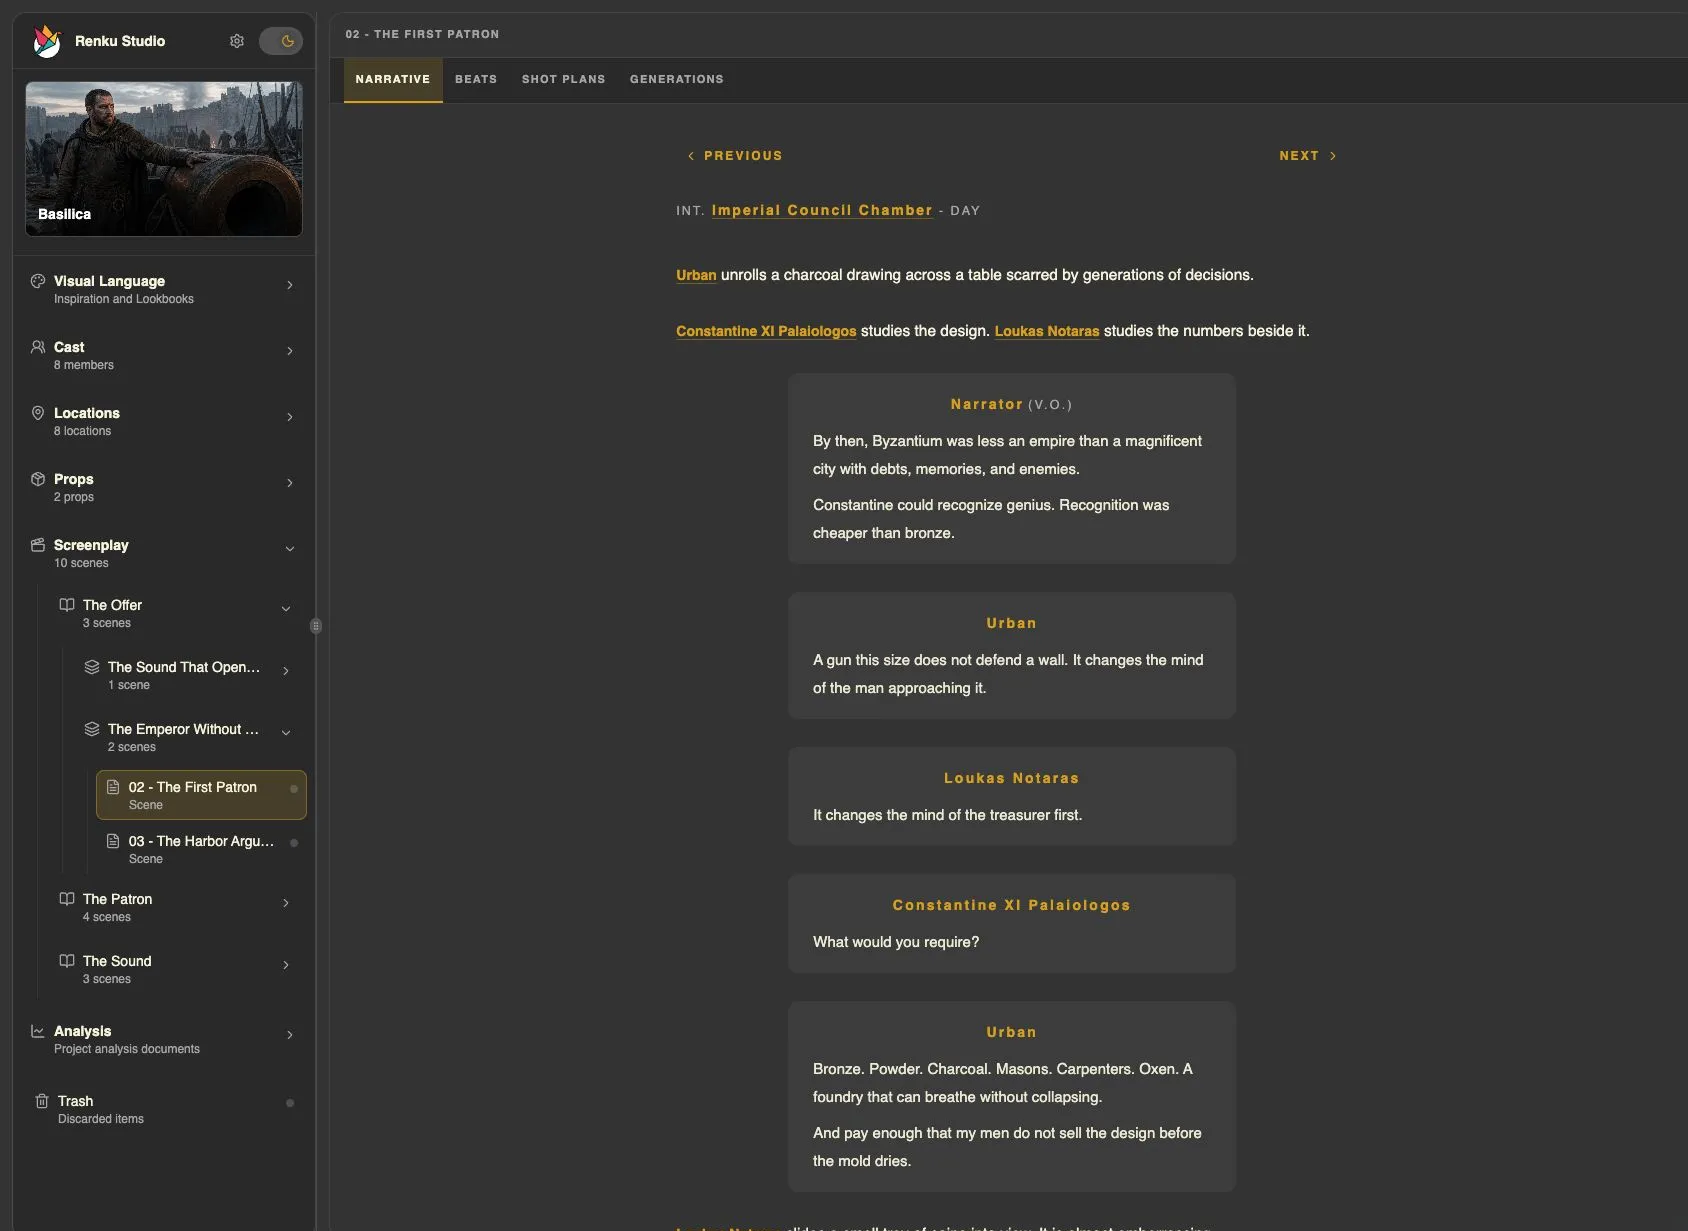Open settings via the gear icon
1688x1231 pixels.
[237, 41]
